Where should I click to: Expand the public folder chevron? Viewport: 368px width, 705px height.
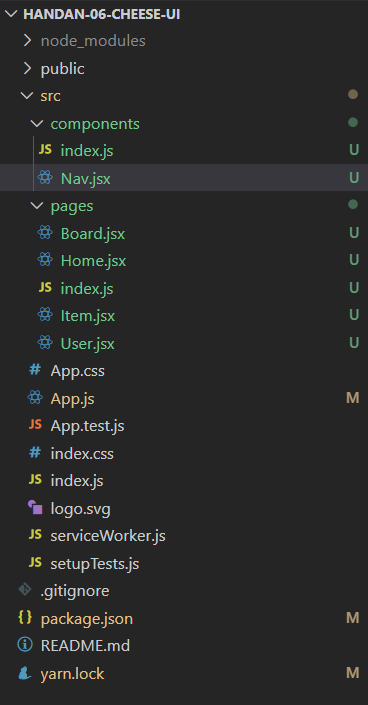click(27, 68)
